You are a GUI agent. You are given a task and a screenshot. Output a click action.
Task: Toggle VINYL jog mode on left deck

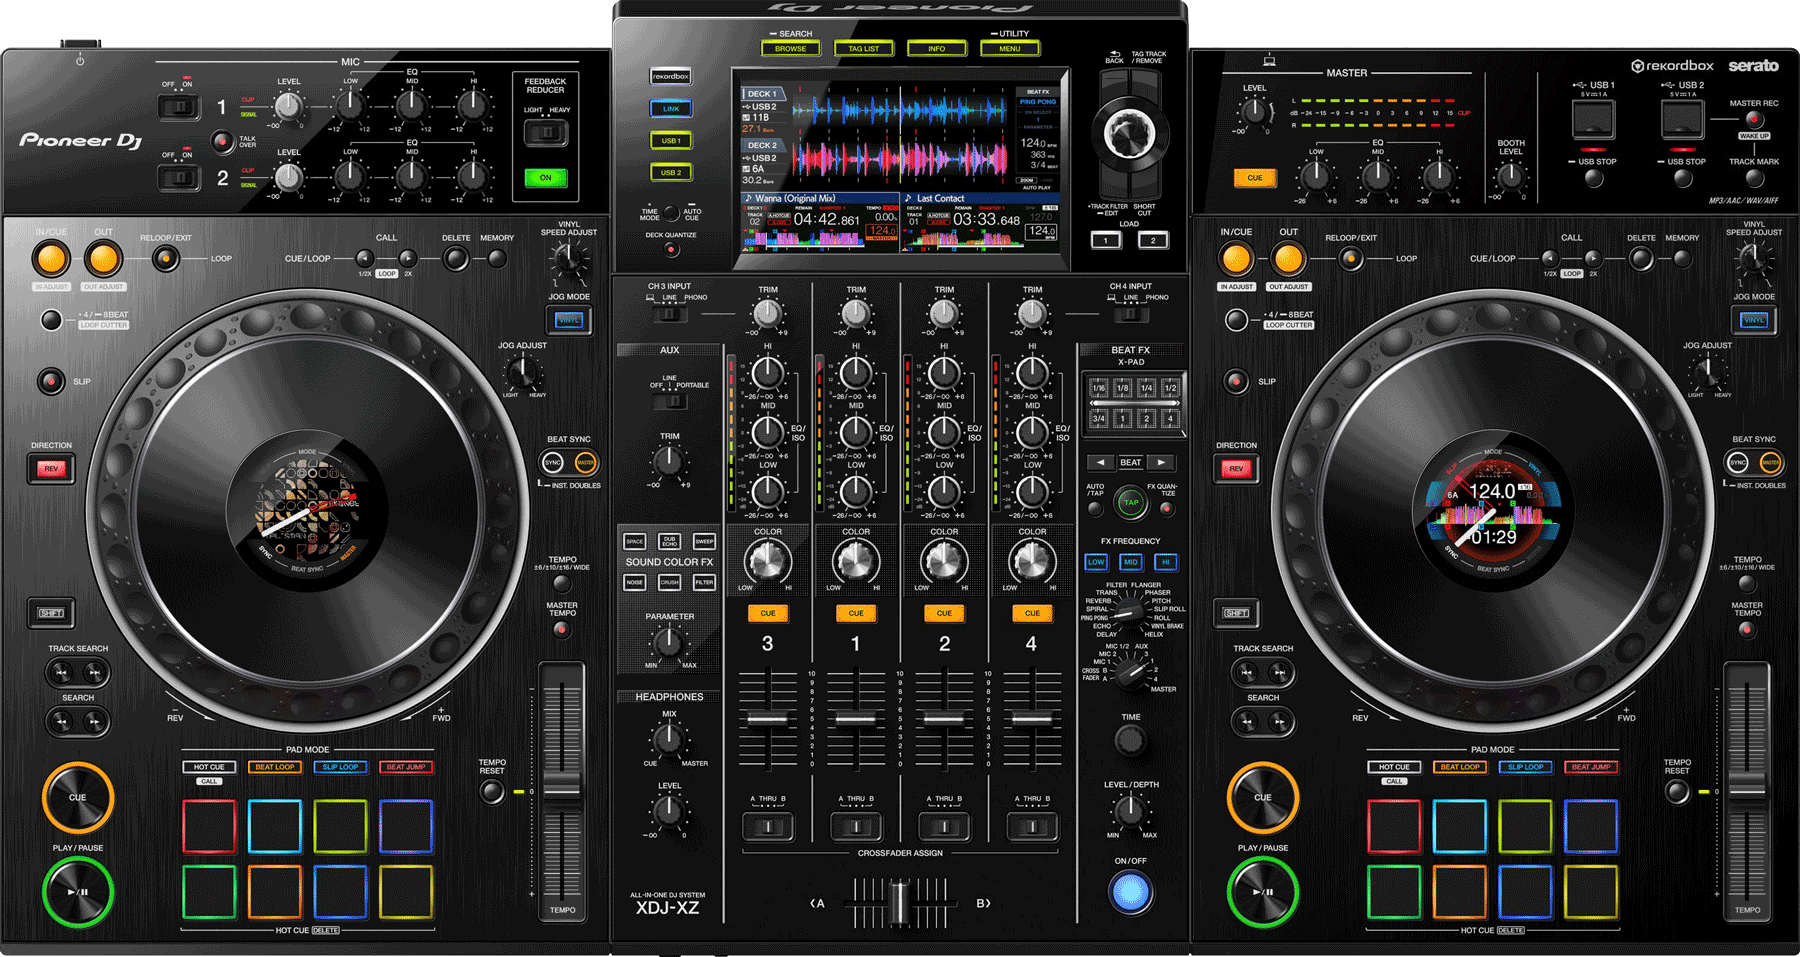click(x=569, y=320)
